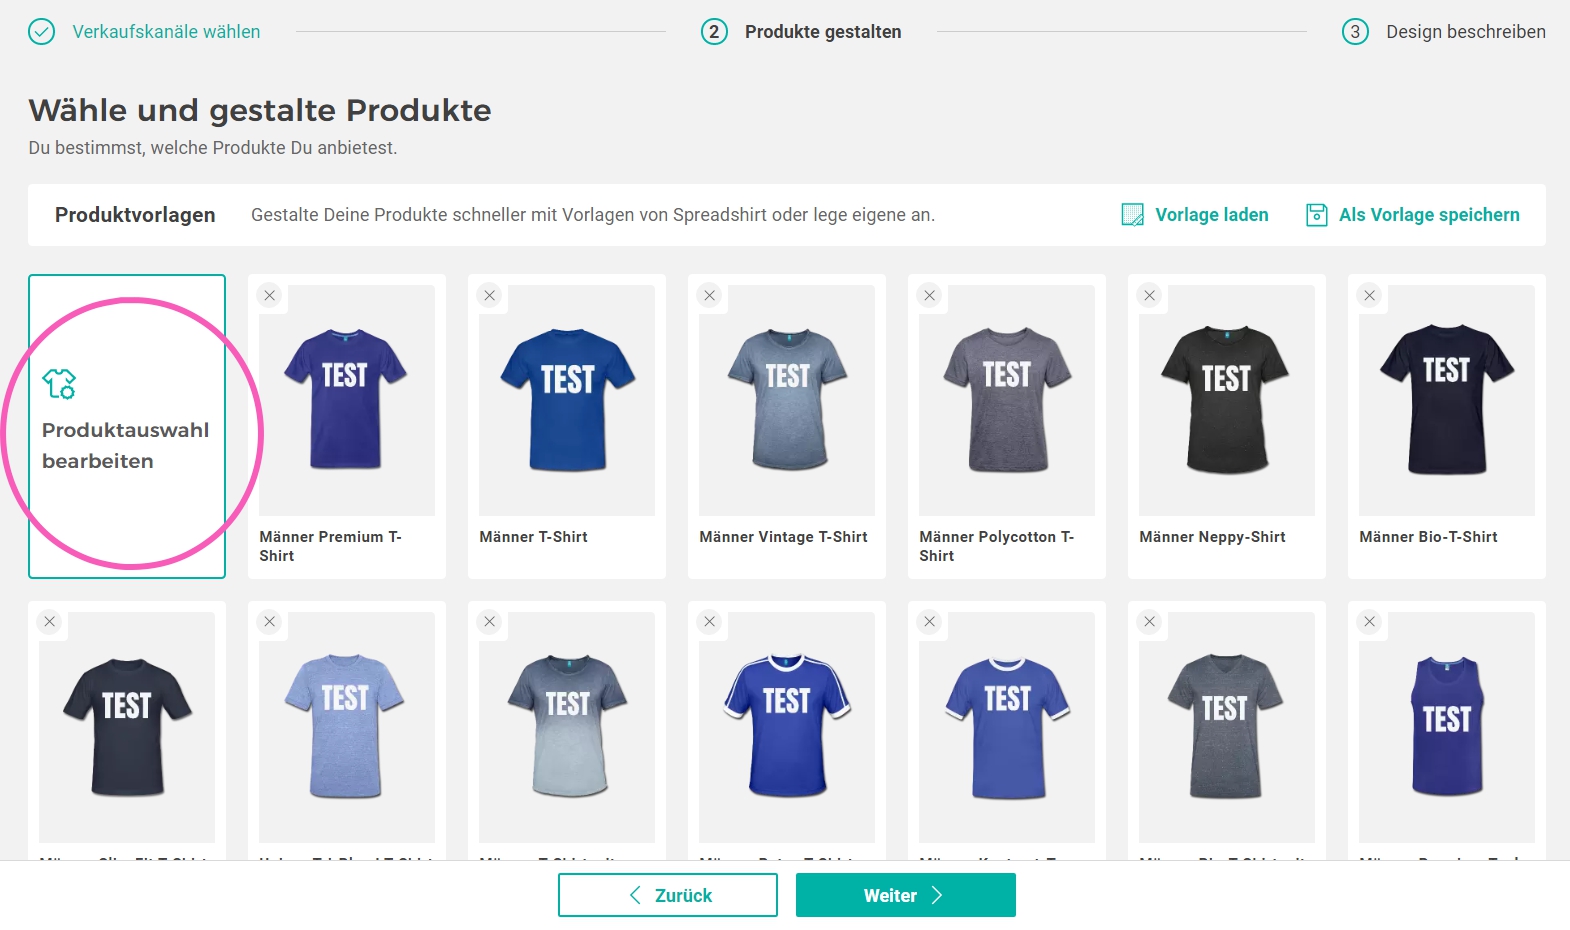
Task: Open the Vorlage laden link
Action: [x=1211, y=215]
